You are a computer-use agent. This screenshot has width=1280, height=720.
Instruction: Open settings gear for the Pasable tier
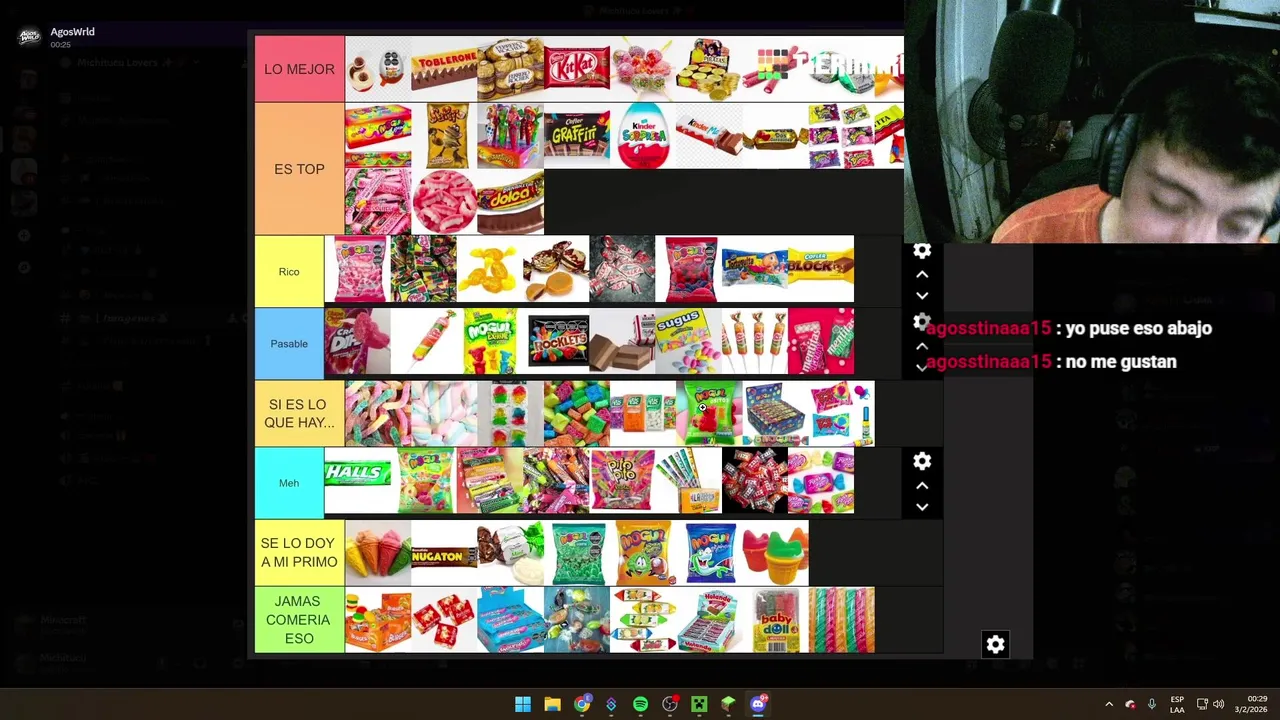pyautogui.click(x=922, y=322)
